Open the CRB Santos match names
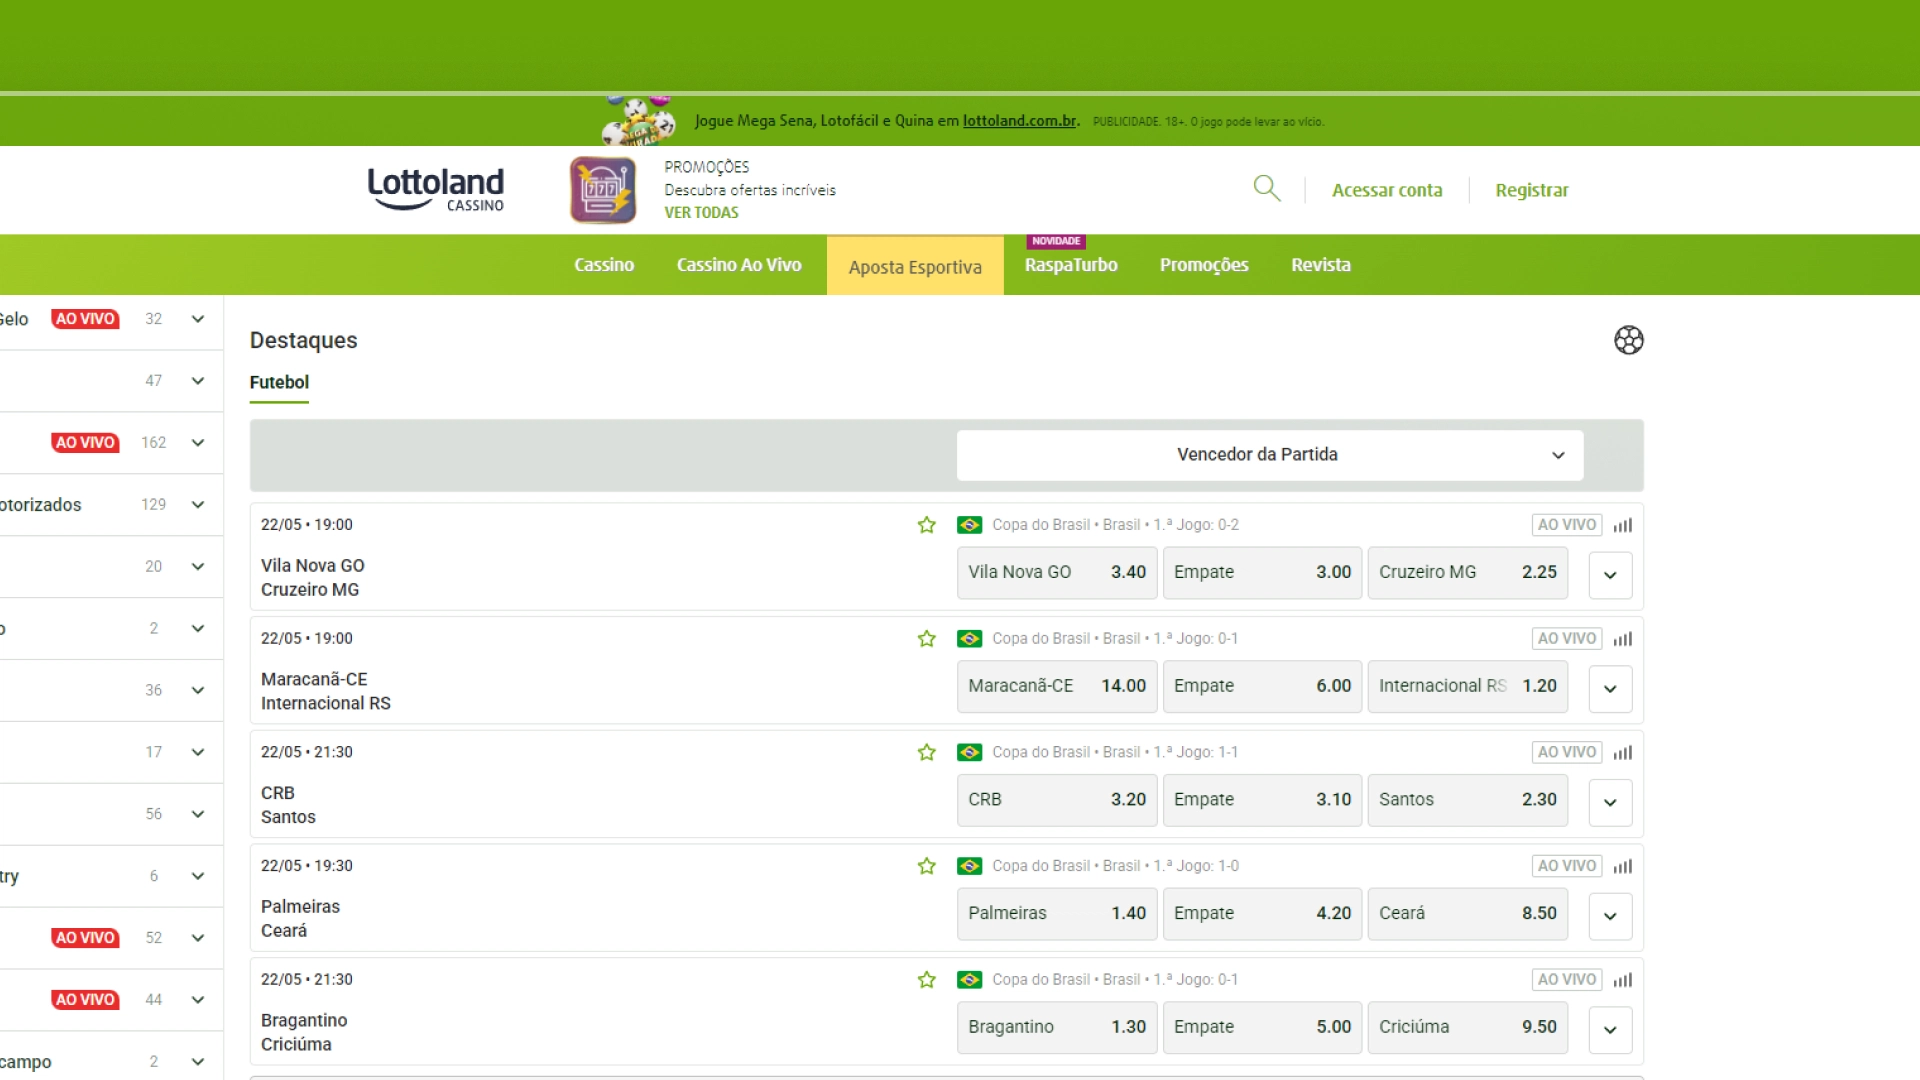 point(288,805)
